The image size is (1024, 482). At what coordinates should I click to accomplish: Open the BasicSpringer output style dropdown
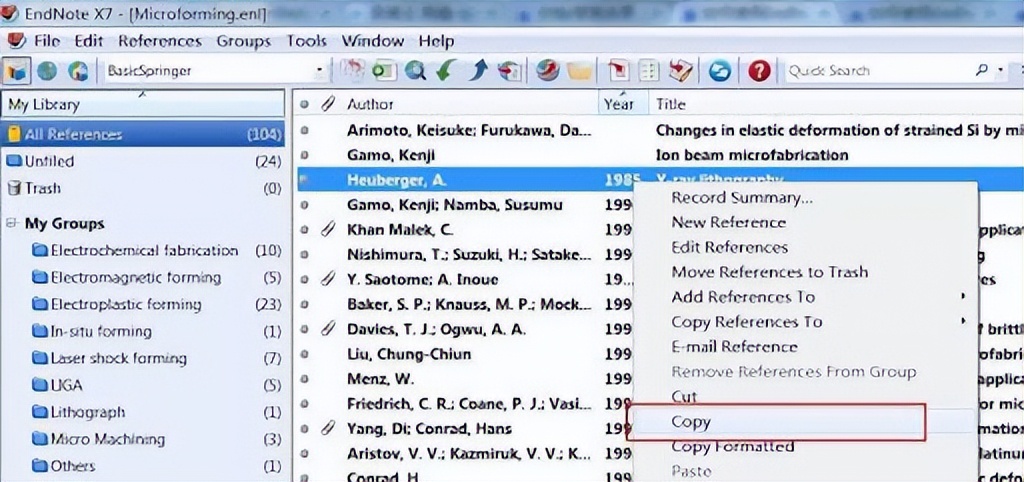click(x=320, y=71)
